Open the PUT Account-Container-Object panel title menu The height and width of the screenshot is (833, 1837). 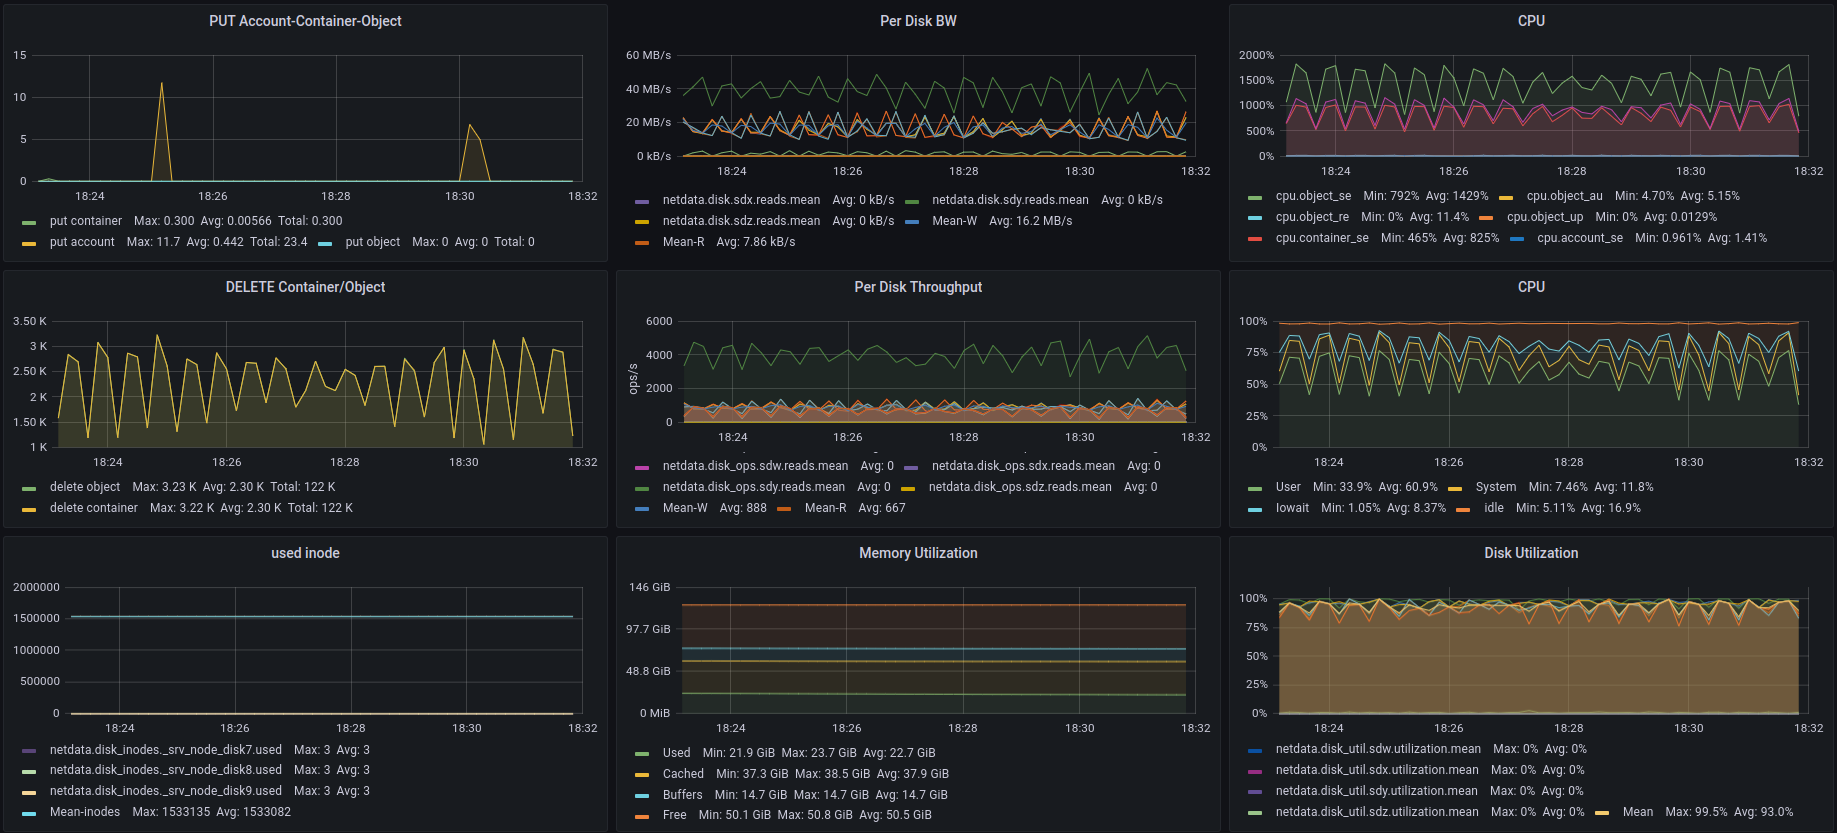[305, 21]
